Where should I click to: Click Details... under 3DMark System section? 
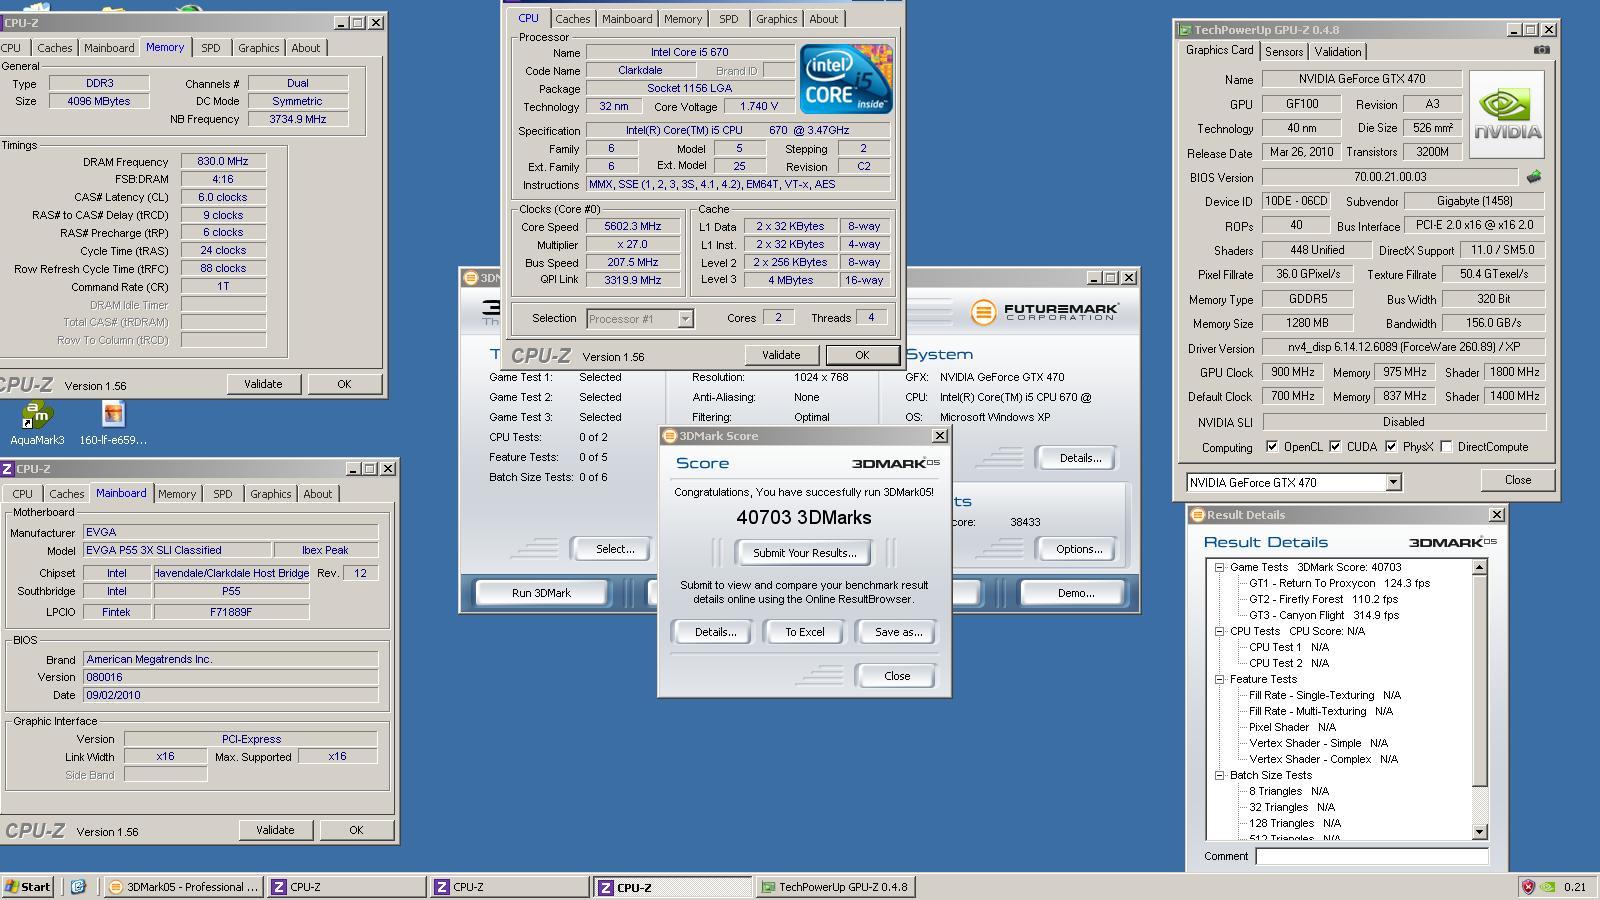click(1079, 458)
